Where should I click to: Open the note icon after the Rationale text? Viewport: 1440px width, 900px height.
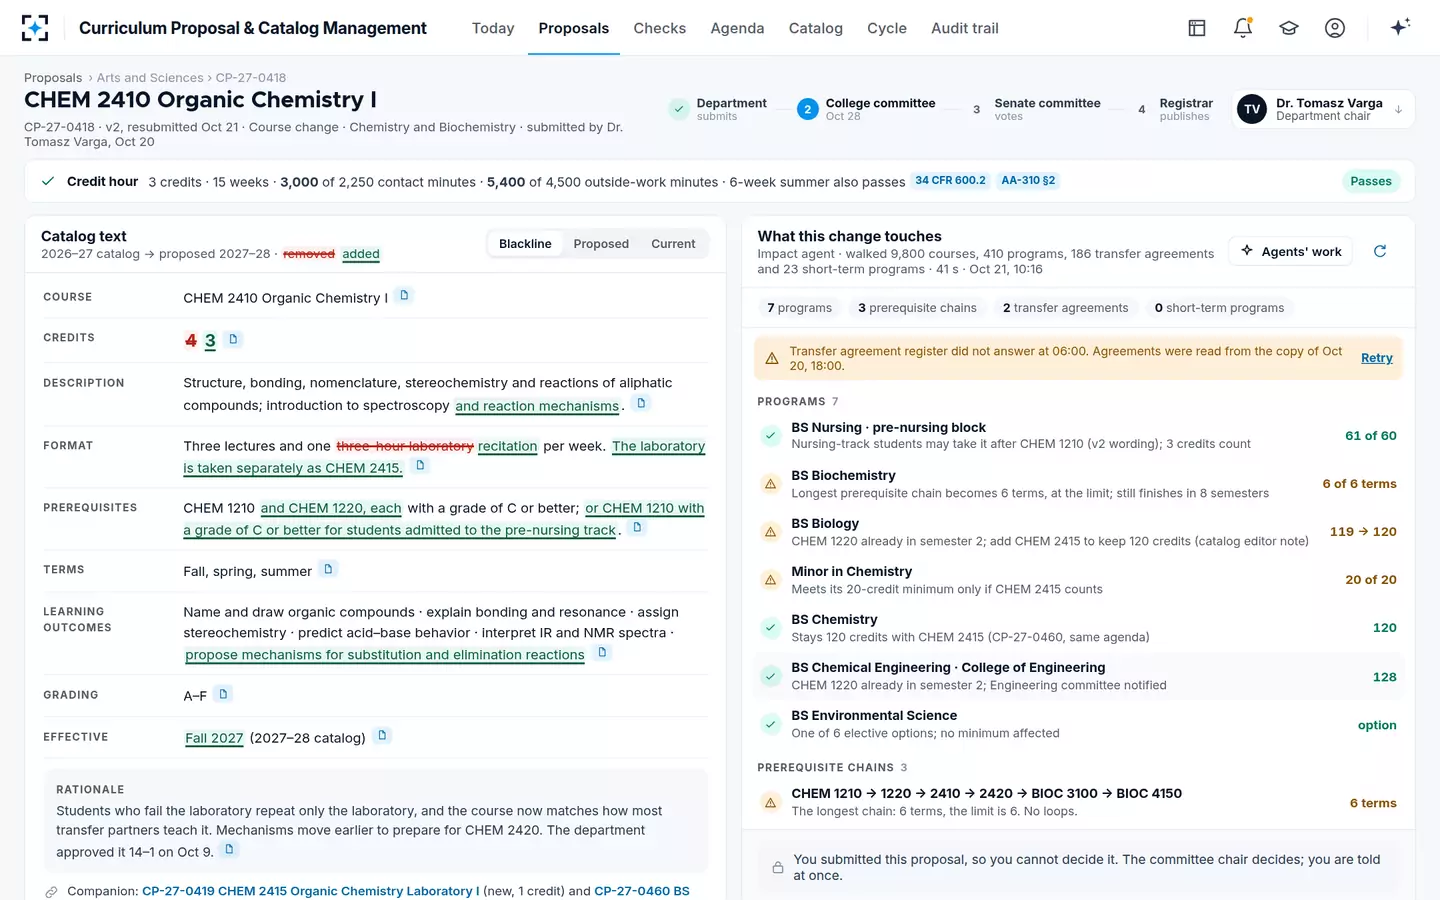pos(229,849)
